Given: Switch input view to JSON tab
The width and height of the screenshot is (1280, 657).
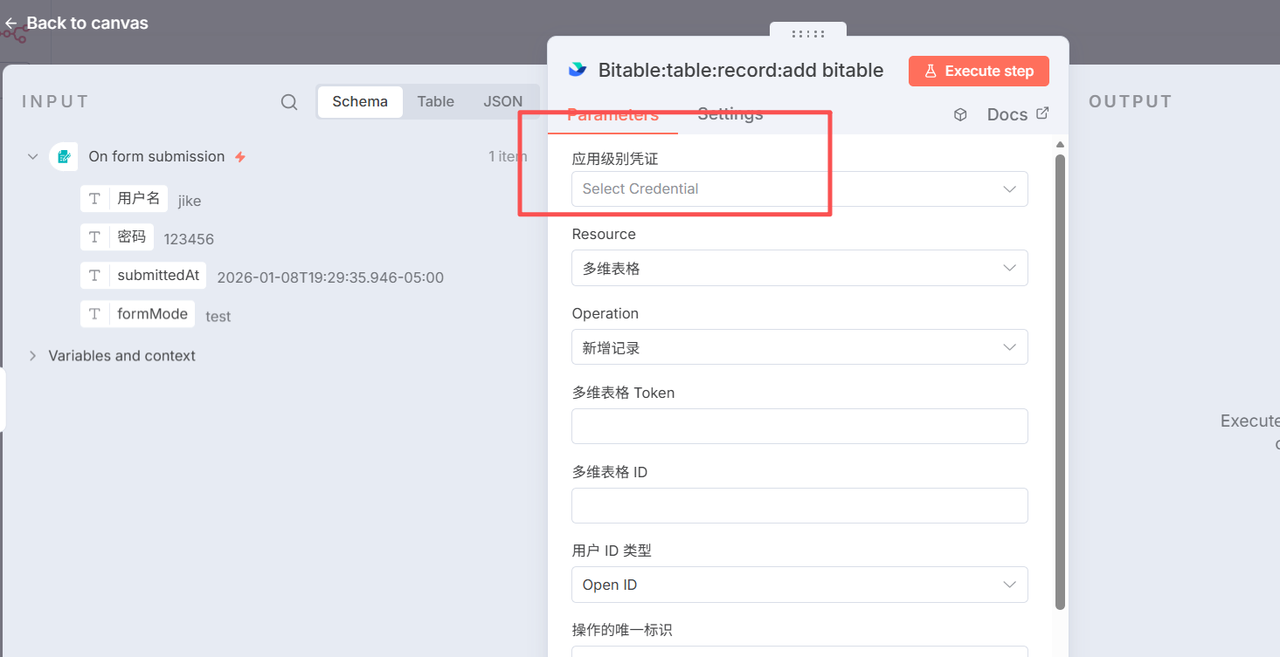Looking at the screenshot, I should point(503,101).
